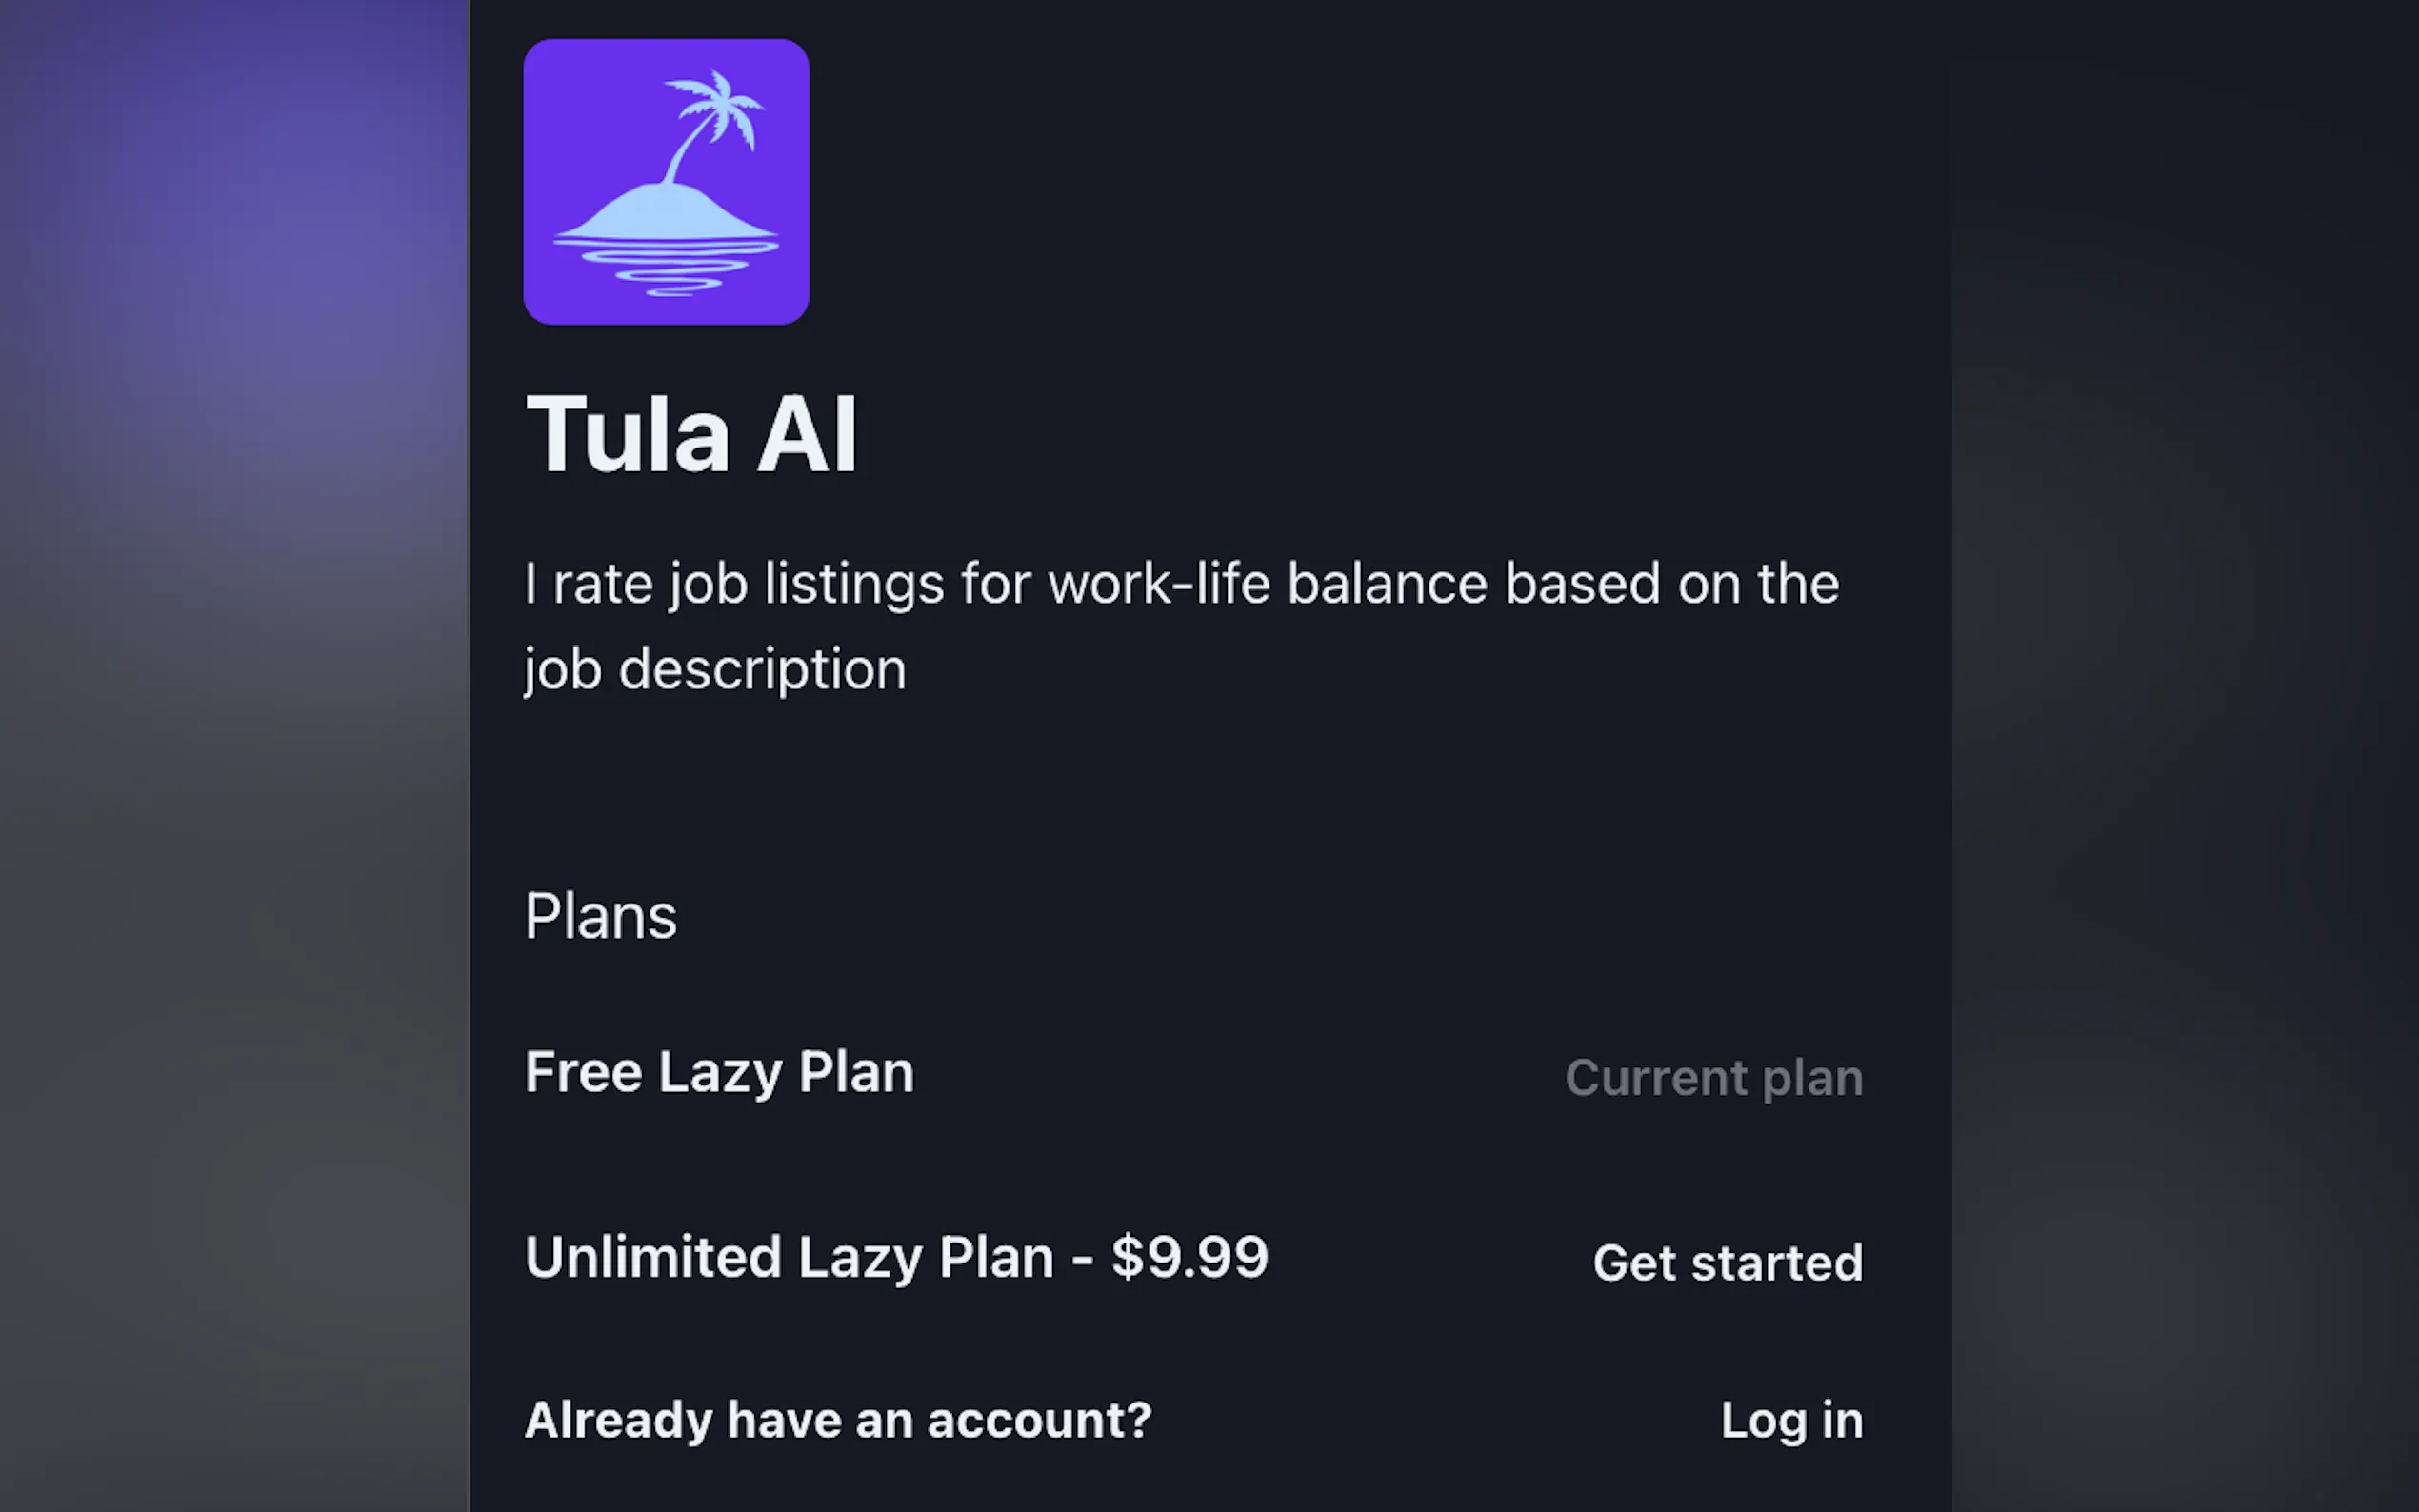Click the word AI in the title
Screen dimensions: 2419x1512
point(806,434)
